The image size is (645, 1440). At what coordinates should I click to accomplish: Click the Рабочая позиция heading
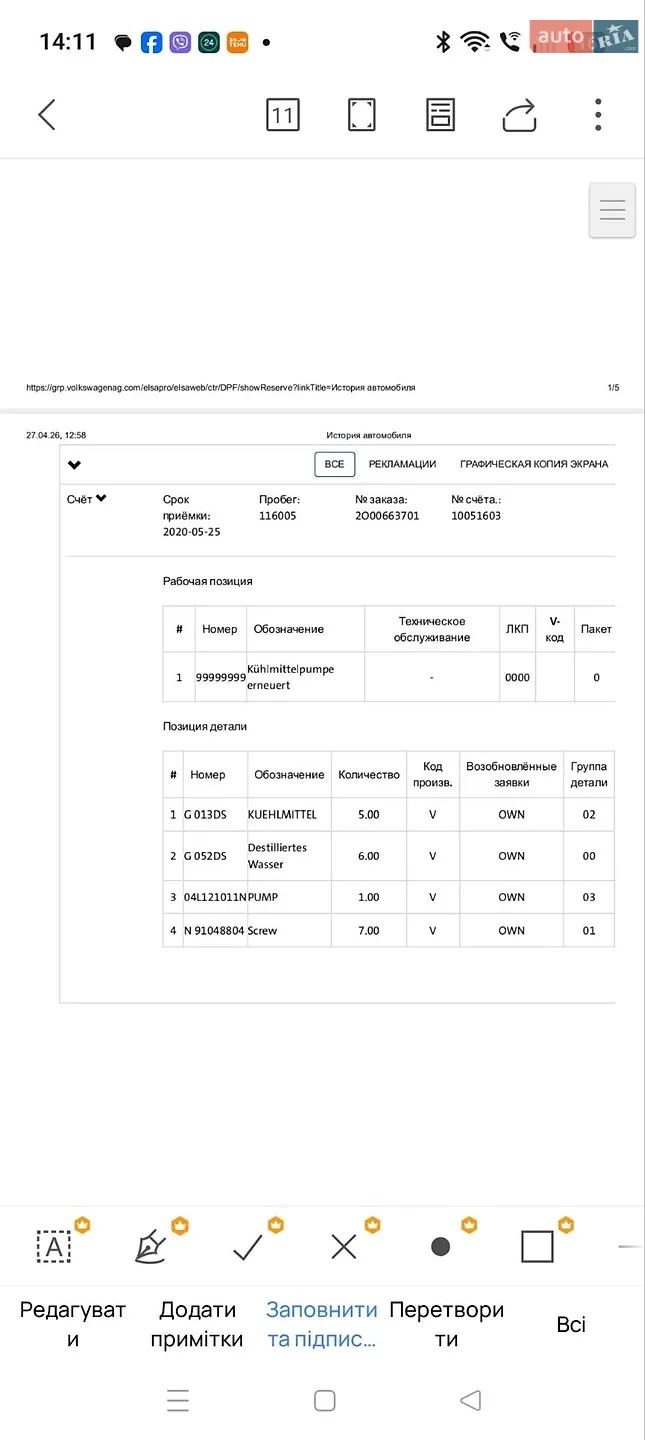click(208, 581)
